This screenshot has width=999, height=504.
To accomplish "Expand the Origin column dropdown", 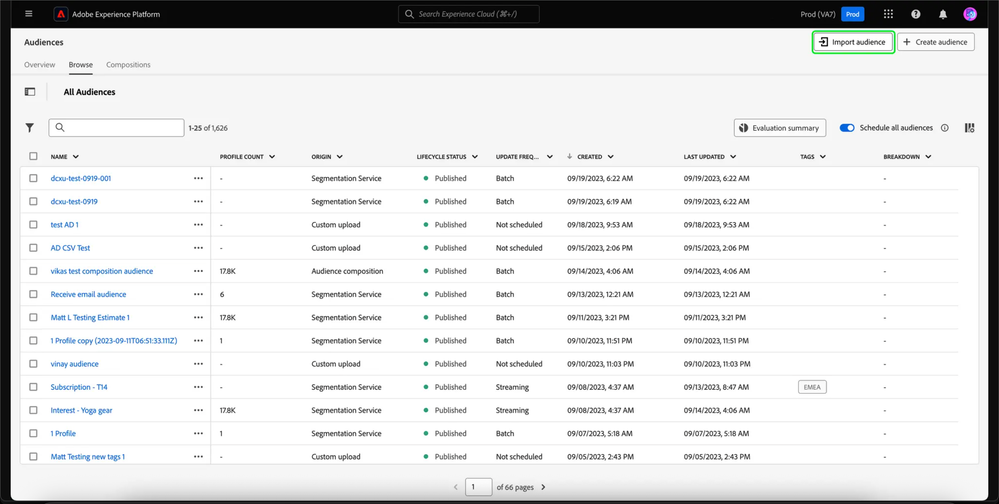I will click(339, 157).
